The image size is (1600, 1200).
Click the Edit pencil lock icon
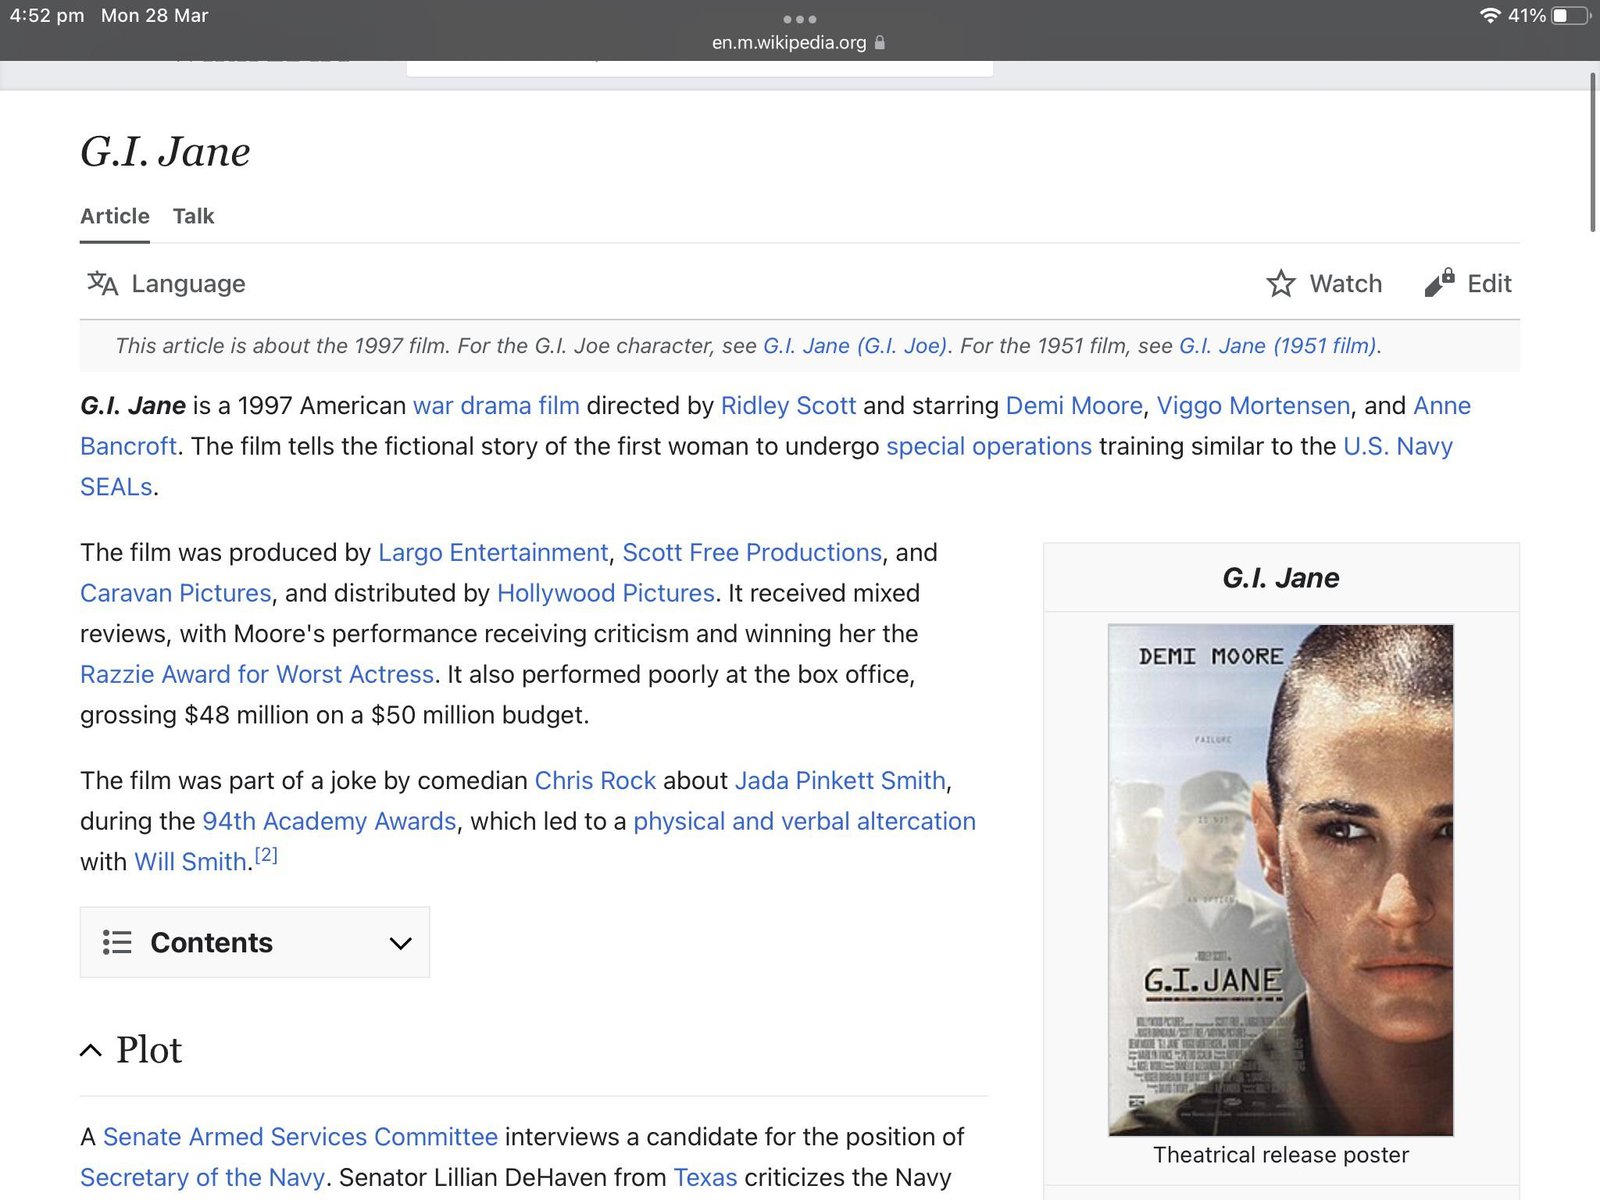click(1439, 283)
